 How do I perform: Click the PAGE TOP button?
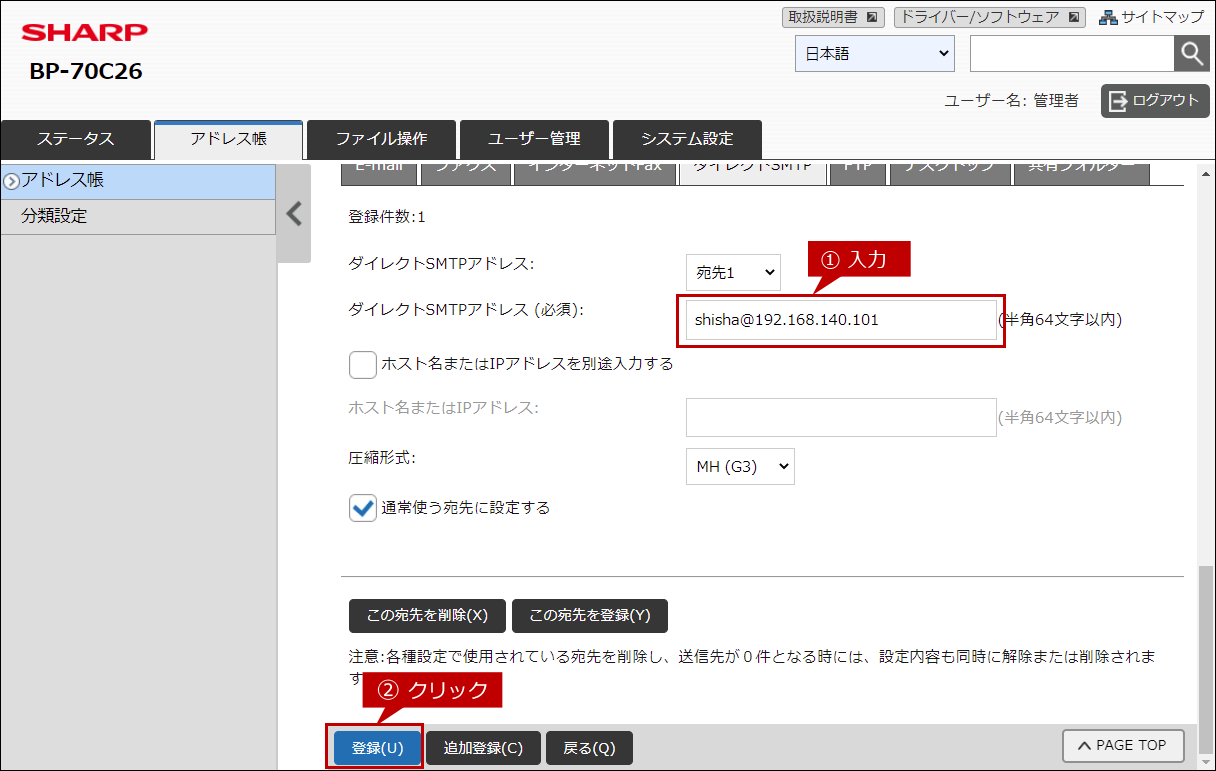tap(1123, 746)
